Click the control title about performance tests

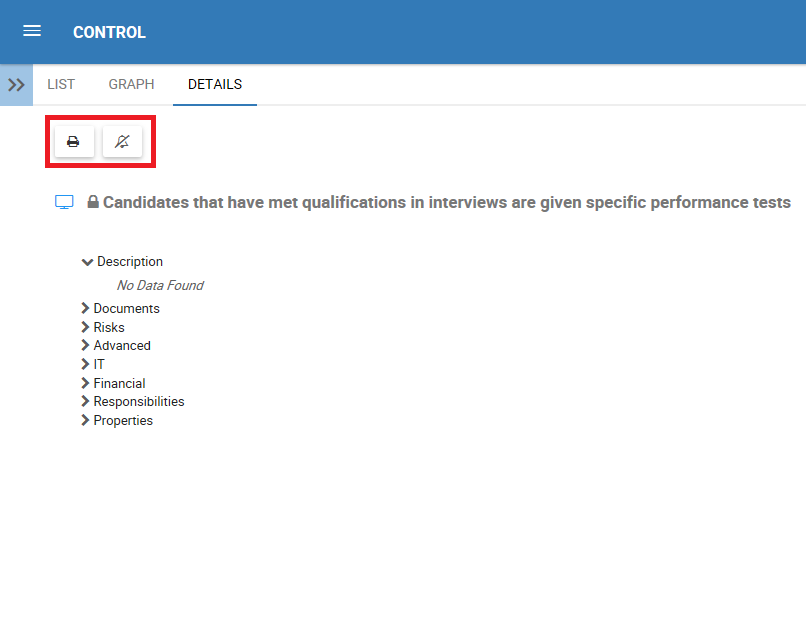(446, 203)
